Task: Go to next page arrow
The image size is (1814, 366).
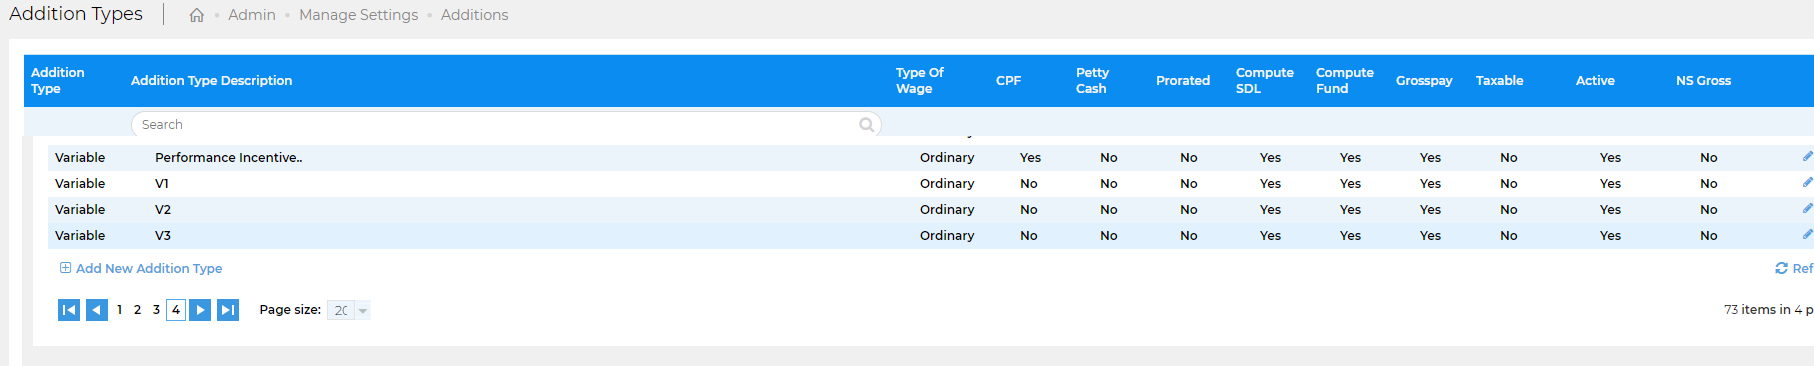Action: [x=200, y=310]
